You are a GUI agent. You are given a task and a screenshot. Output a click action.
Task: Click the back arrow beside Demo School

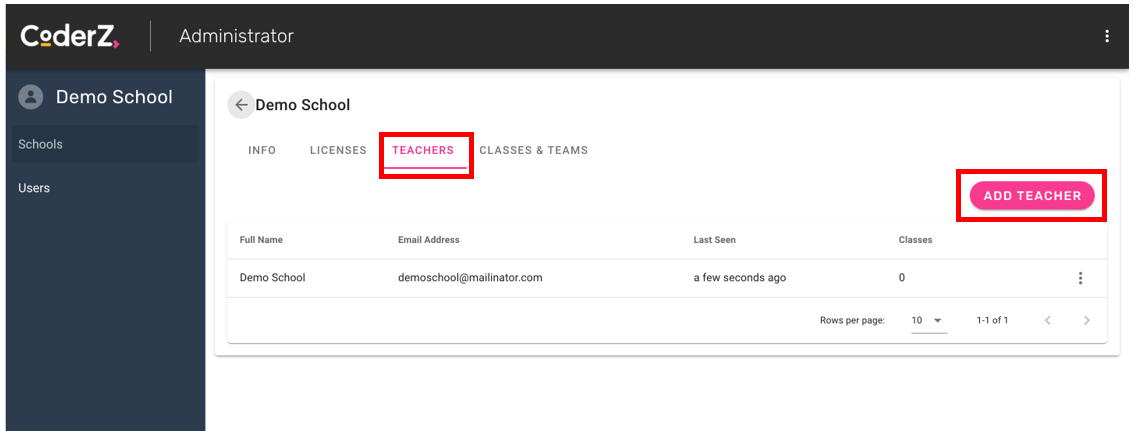coord(241,105)
